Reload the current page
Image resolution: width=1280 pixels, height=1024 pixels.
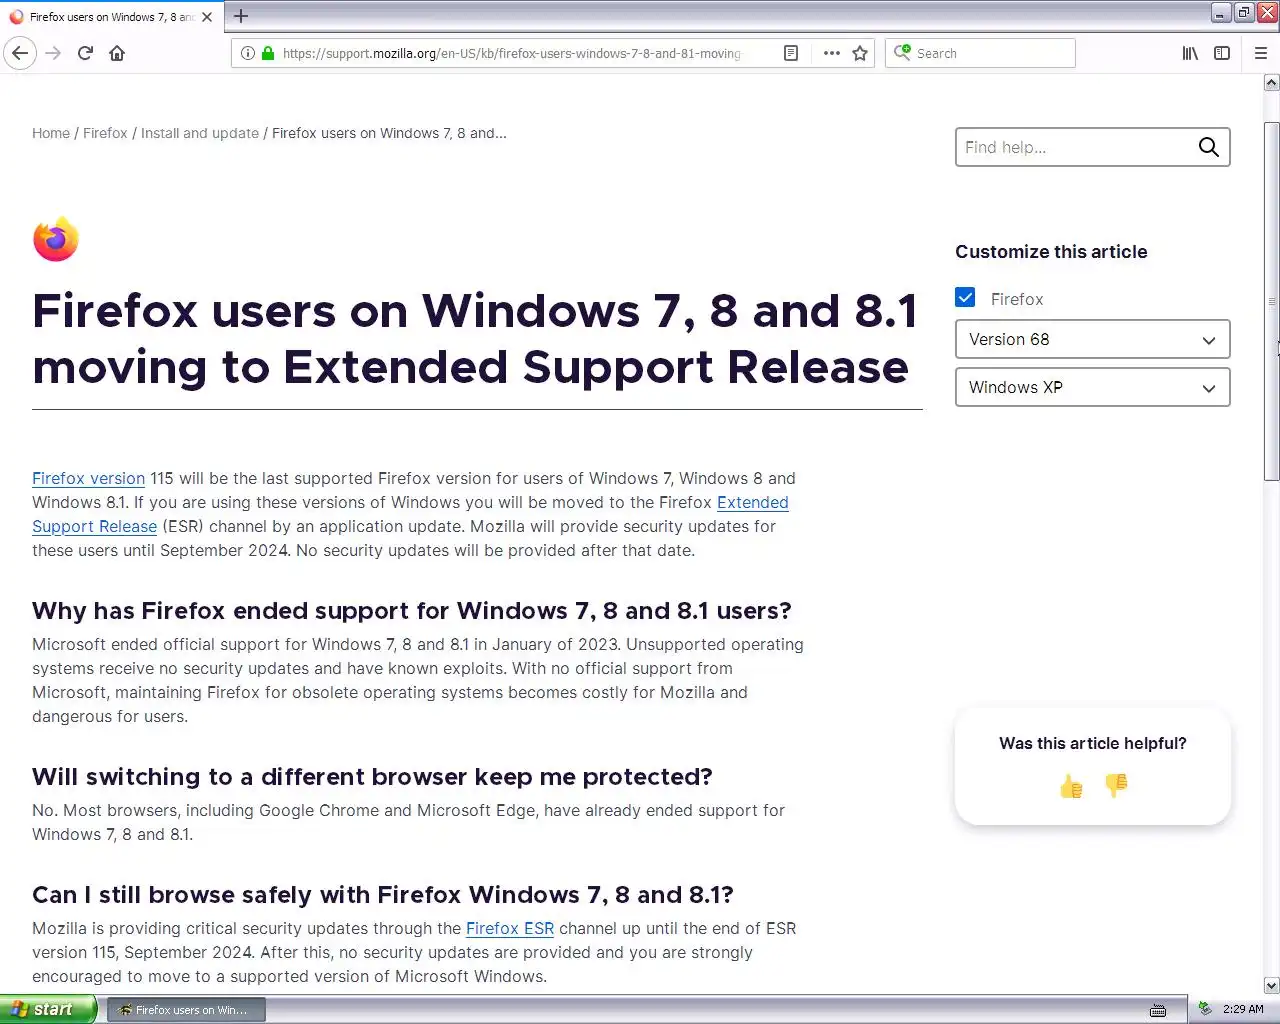pos(85,53)
